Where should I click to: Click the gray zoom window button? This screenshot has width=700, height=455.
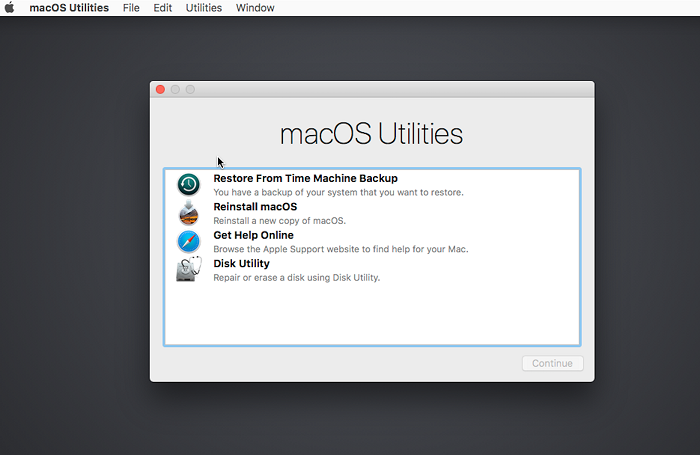pos(190,90)
